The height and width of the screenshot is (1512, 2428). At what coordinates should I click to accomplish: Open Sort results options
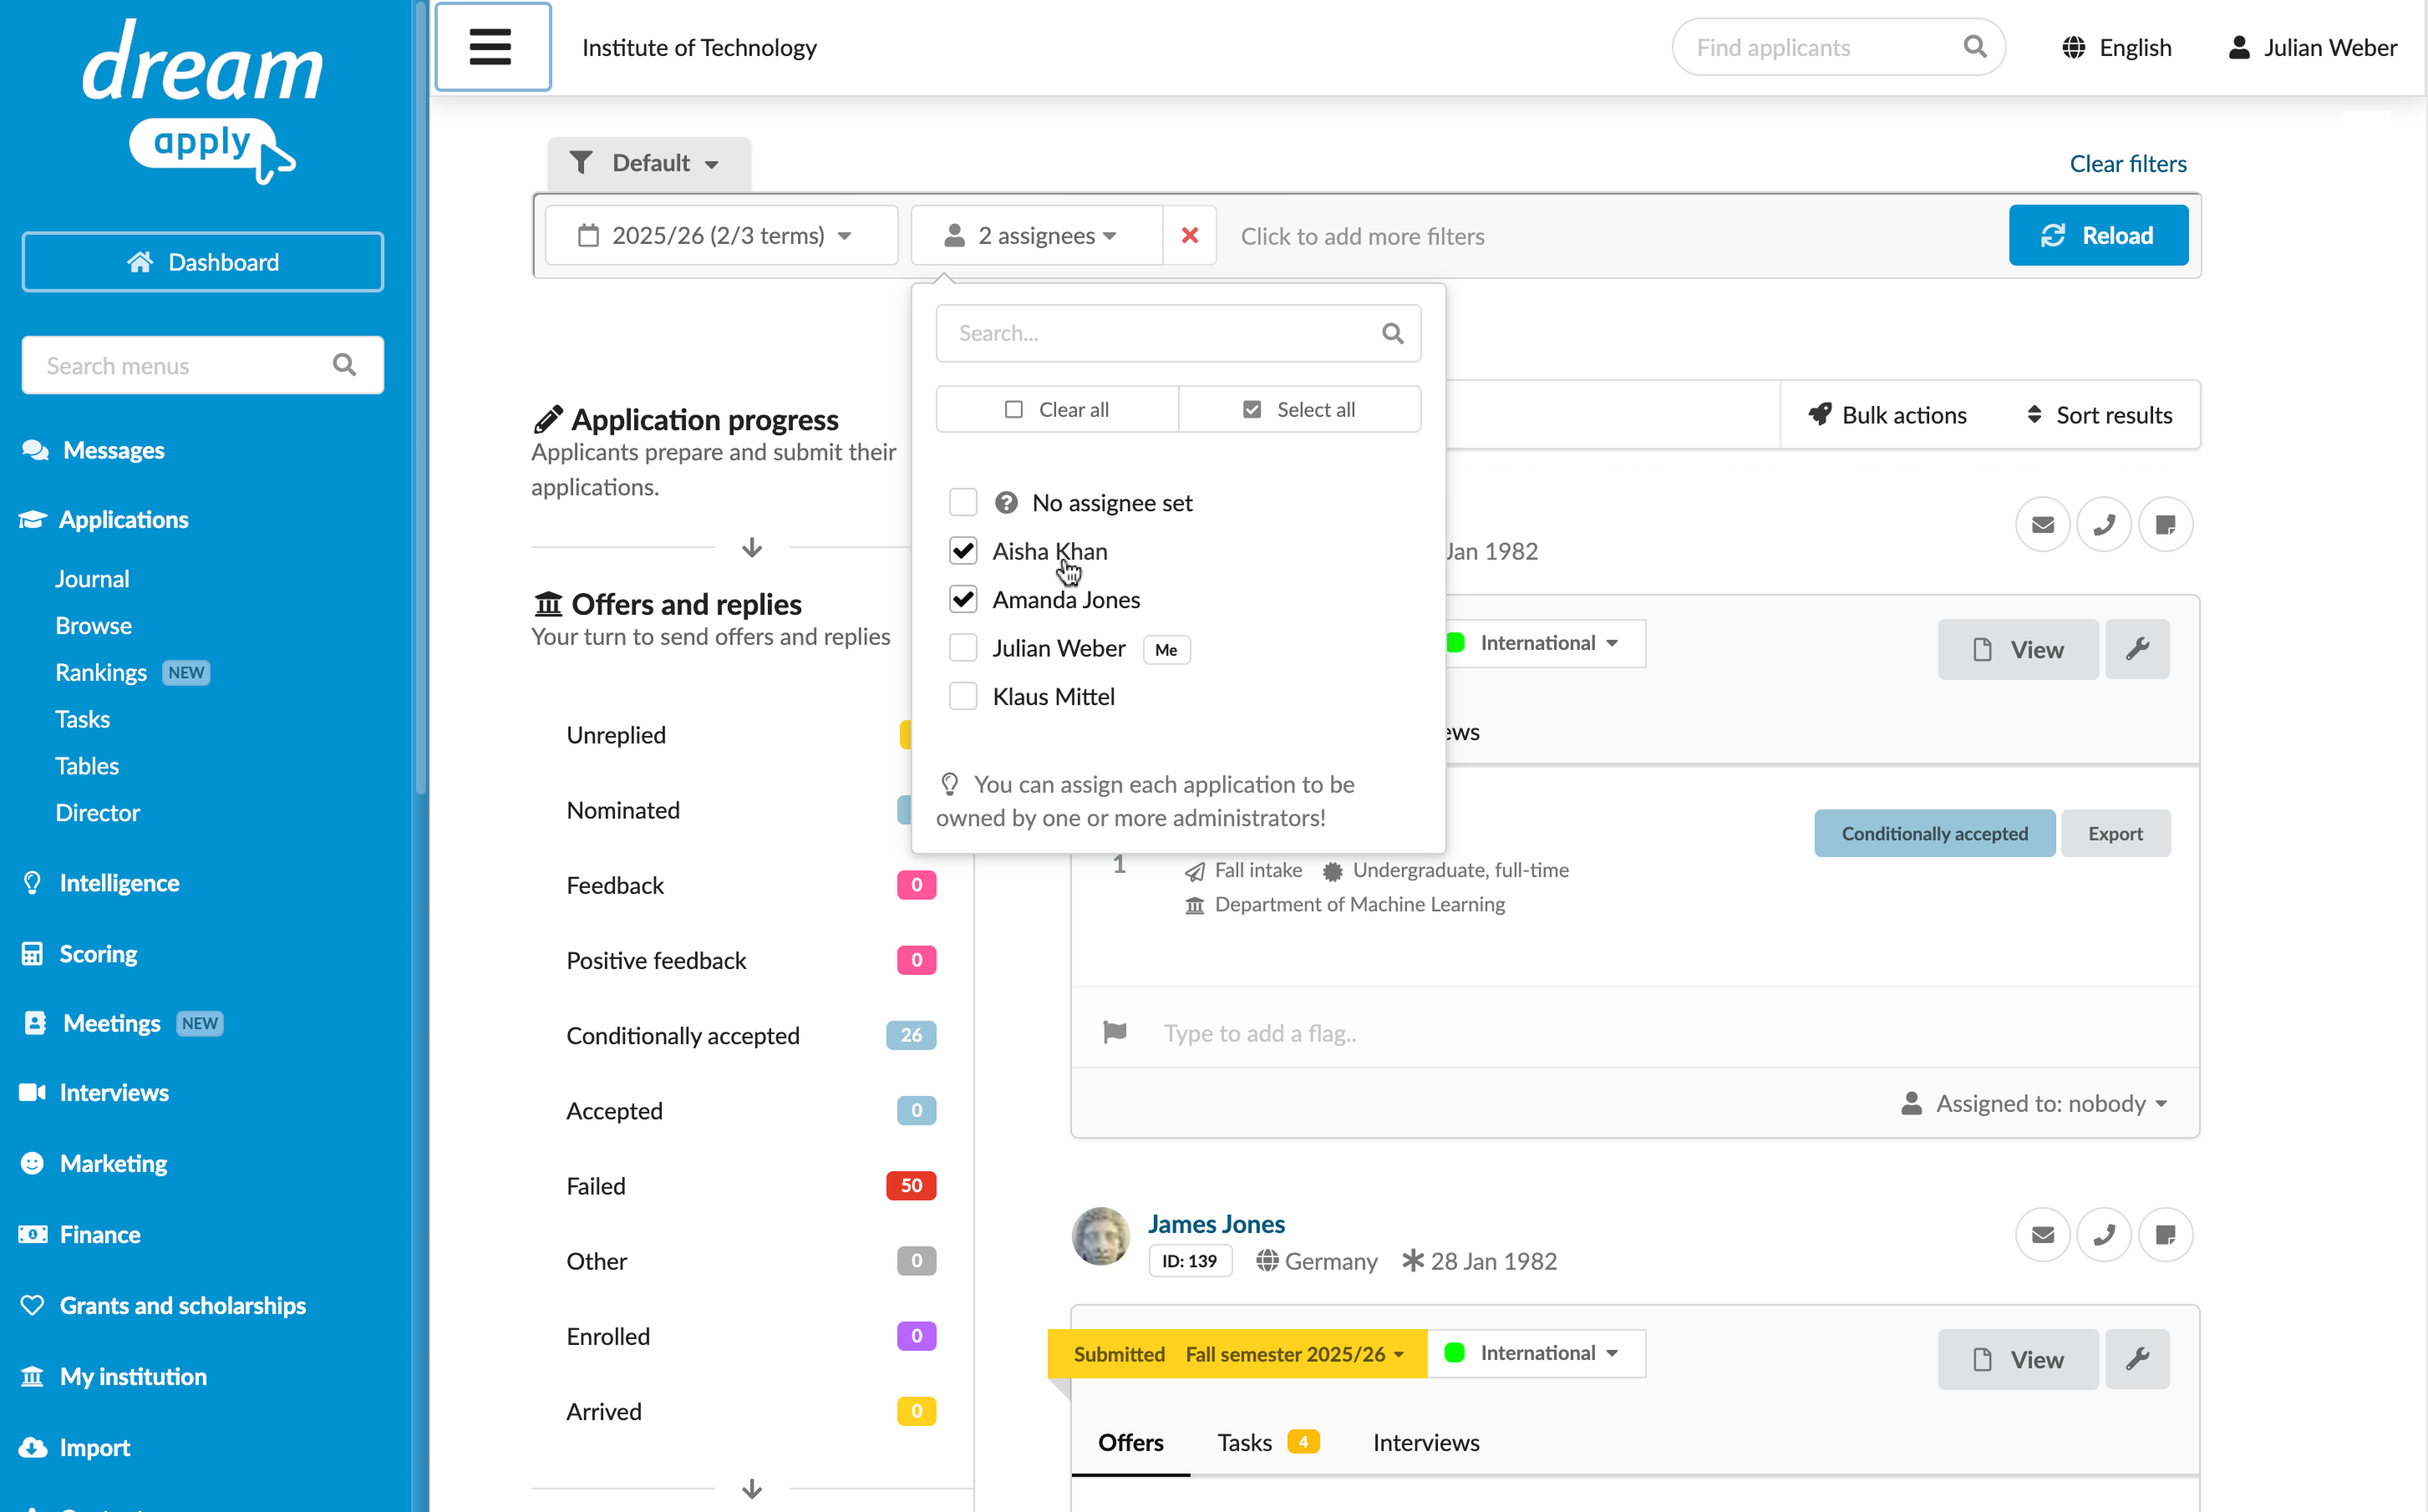pyautogui.click(x=2098, y=414)
